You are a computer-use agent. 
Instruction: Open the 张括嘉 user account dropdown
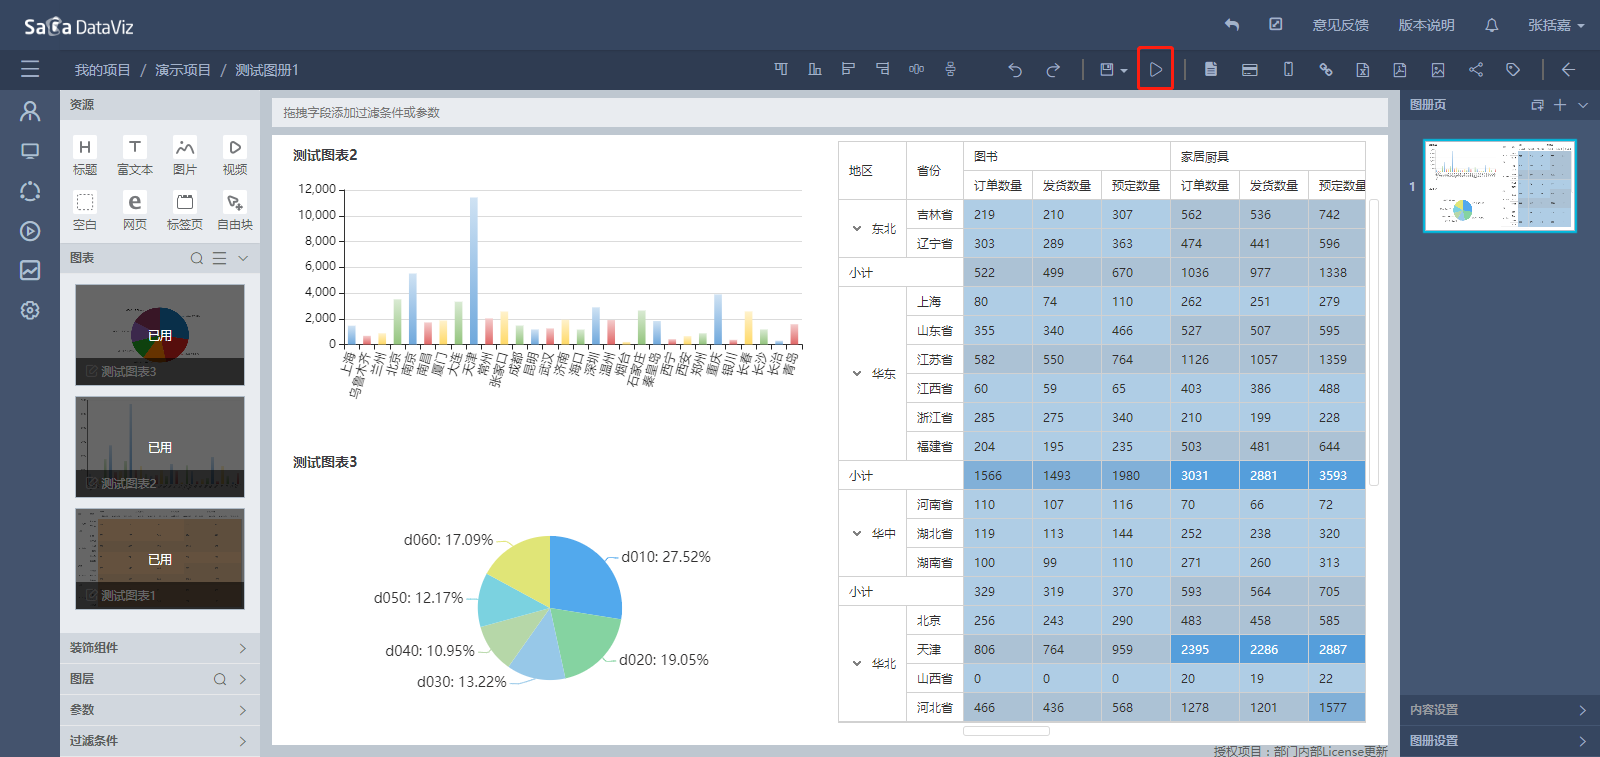point(1556,25)
